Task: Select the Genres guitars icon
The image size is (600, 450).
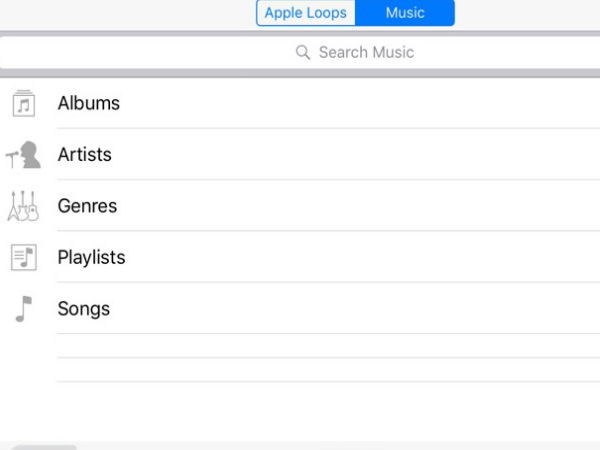Action: click(x=24, y=206)
